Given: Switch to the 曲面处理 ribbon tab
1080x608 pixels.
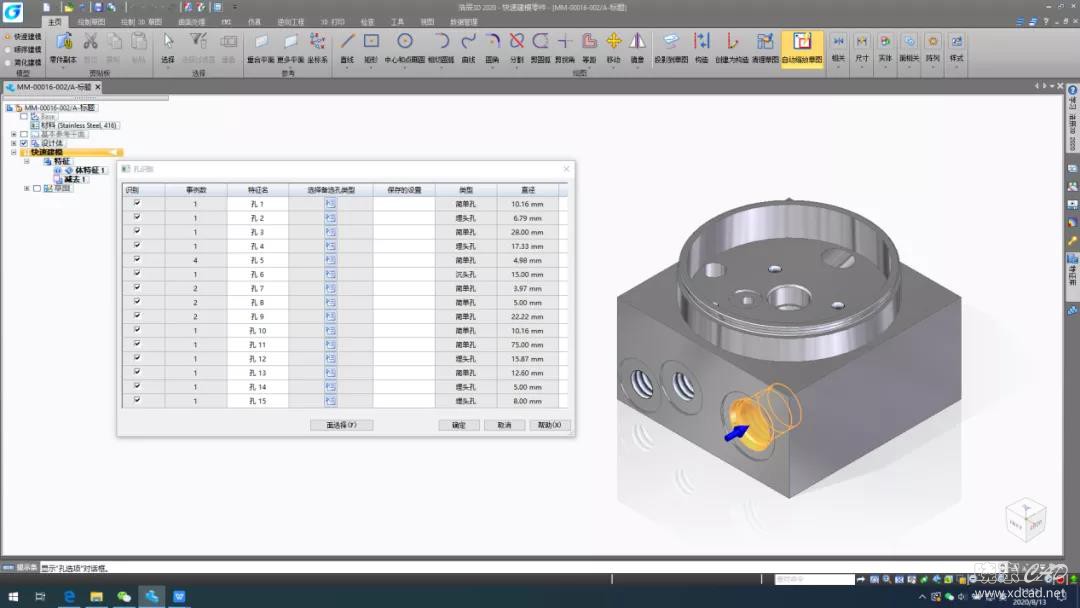Looking at the screenshot, I should [191, 21].
